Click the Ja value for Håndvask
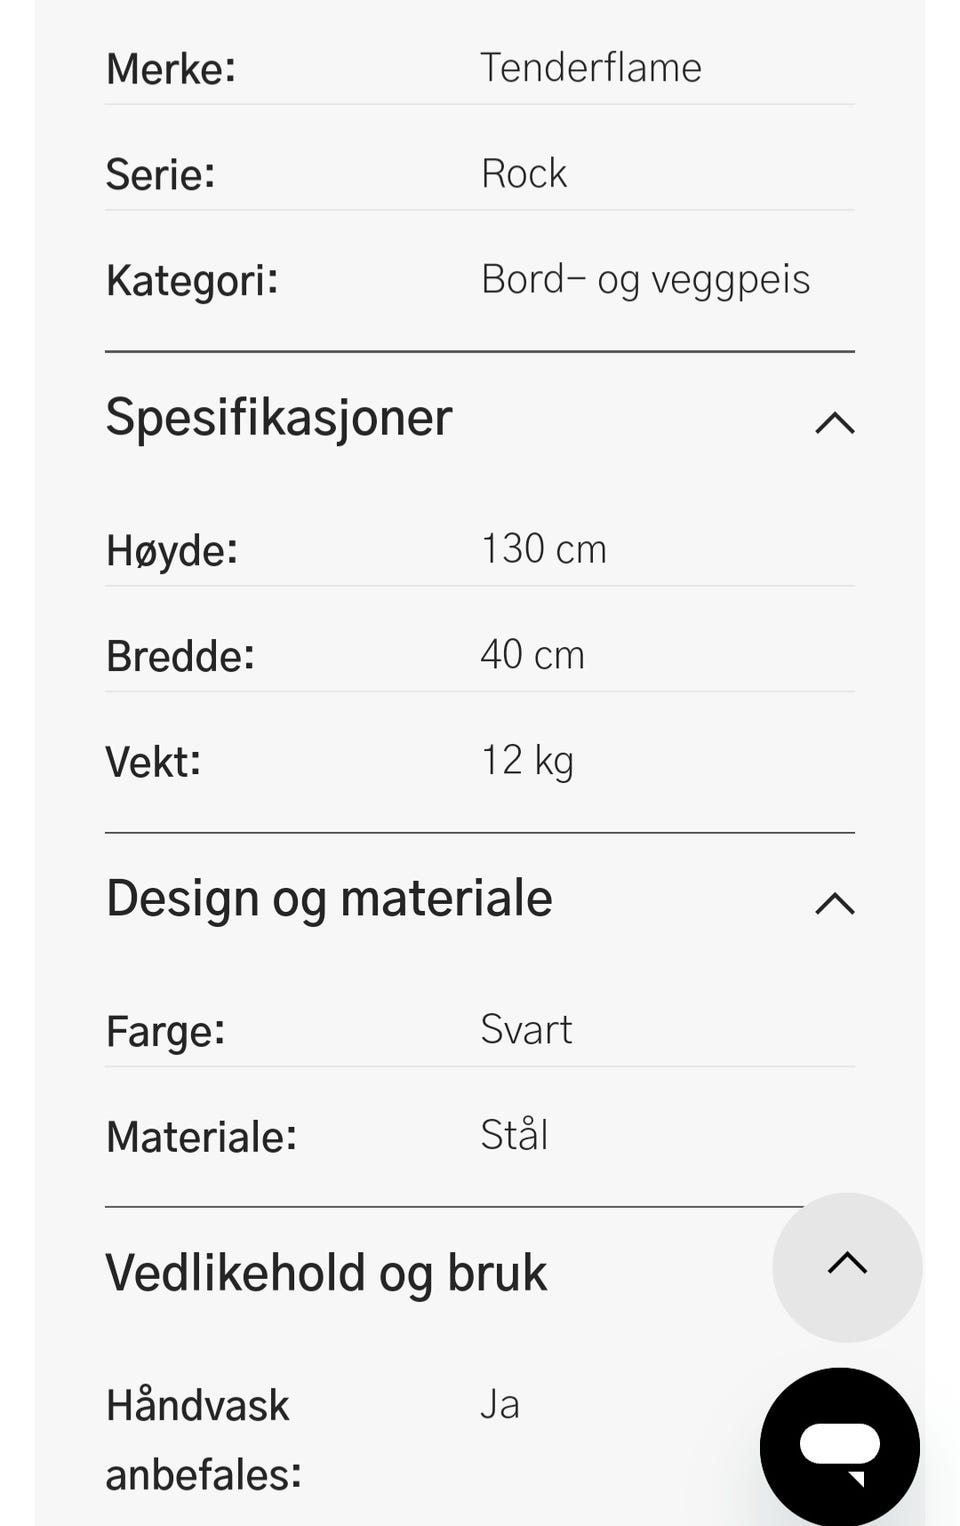Viewport: 960px width, 1526px height. click(499, 1405)
